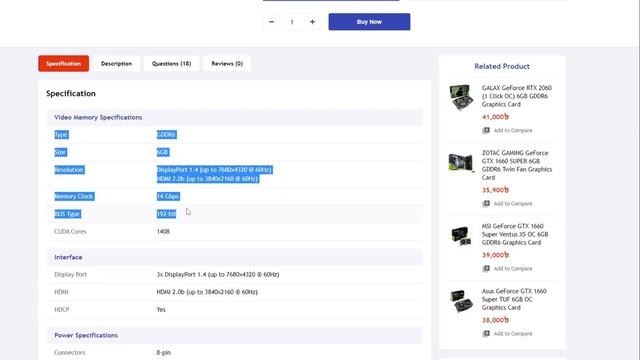Viewport: 640px width, 360px height.
Task: Open the Specification tab
Action: pyautogui.click(x=64, y=64)
